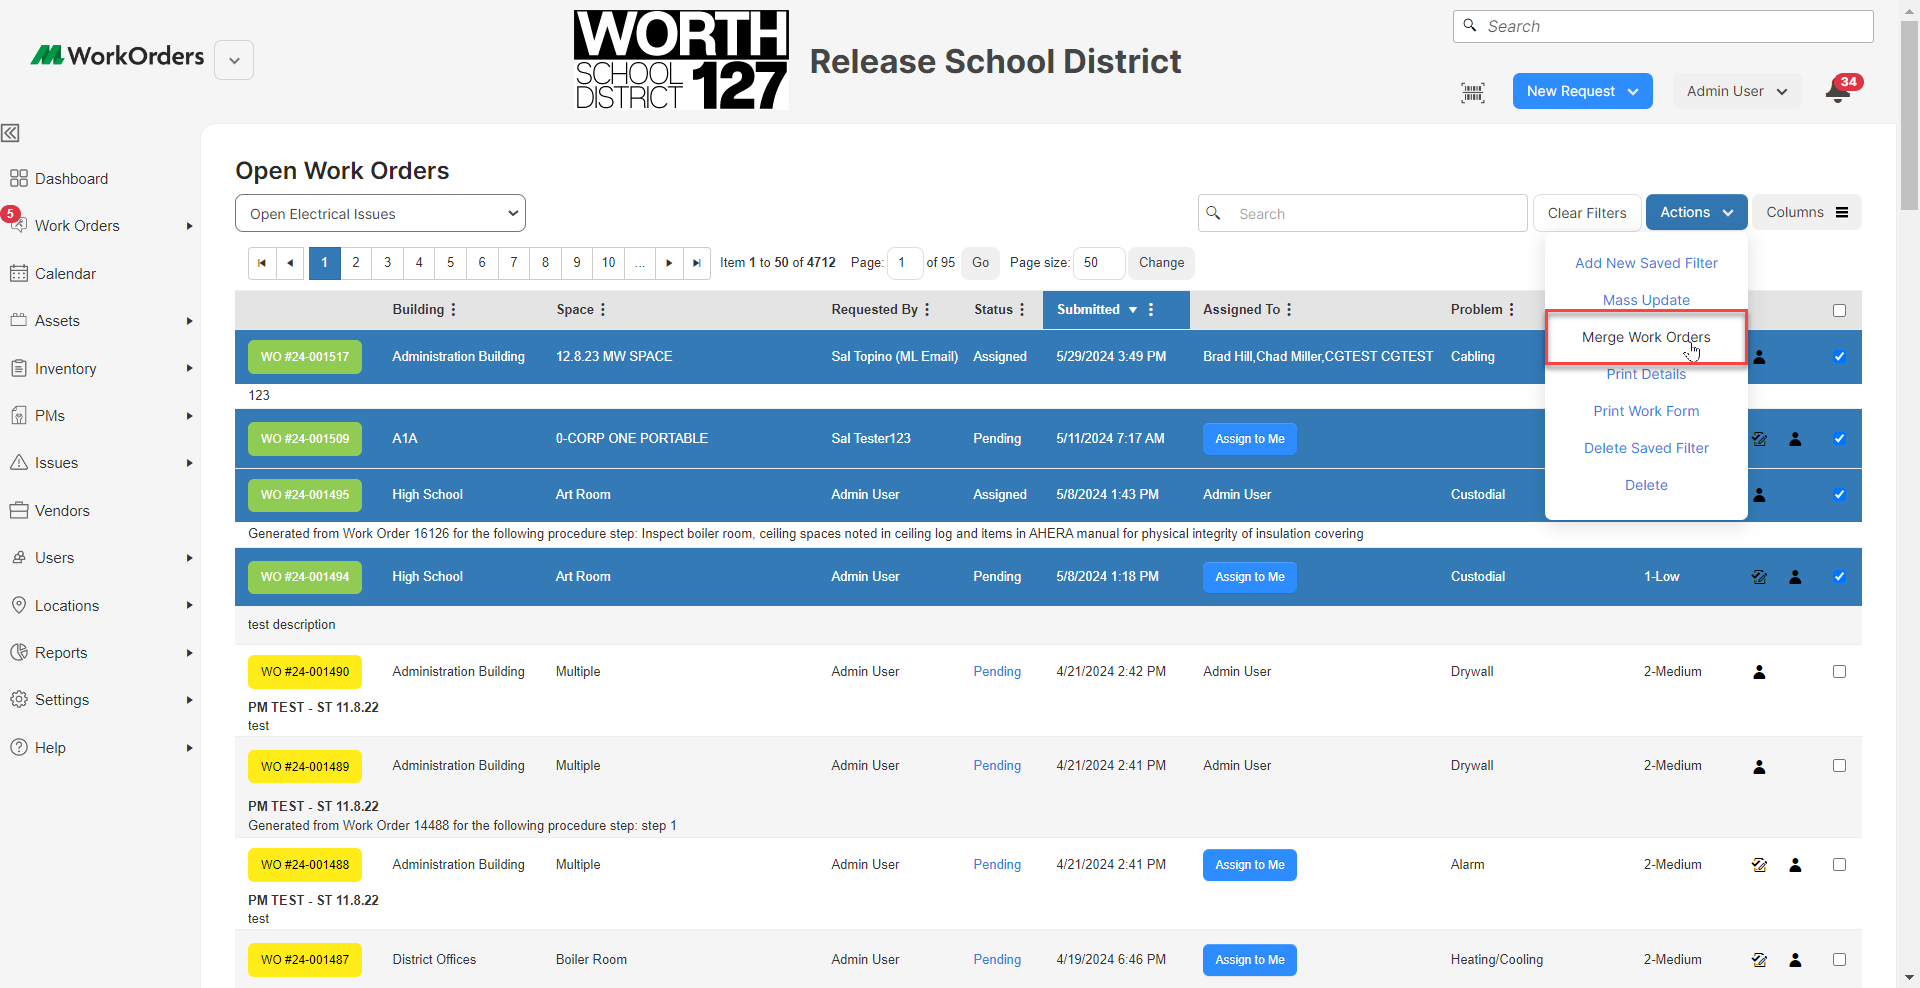The image size is (1920, 988).
Task: Click the work orders Search field
Action: 1363,213
